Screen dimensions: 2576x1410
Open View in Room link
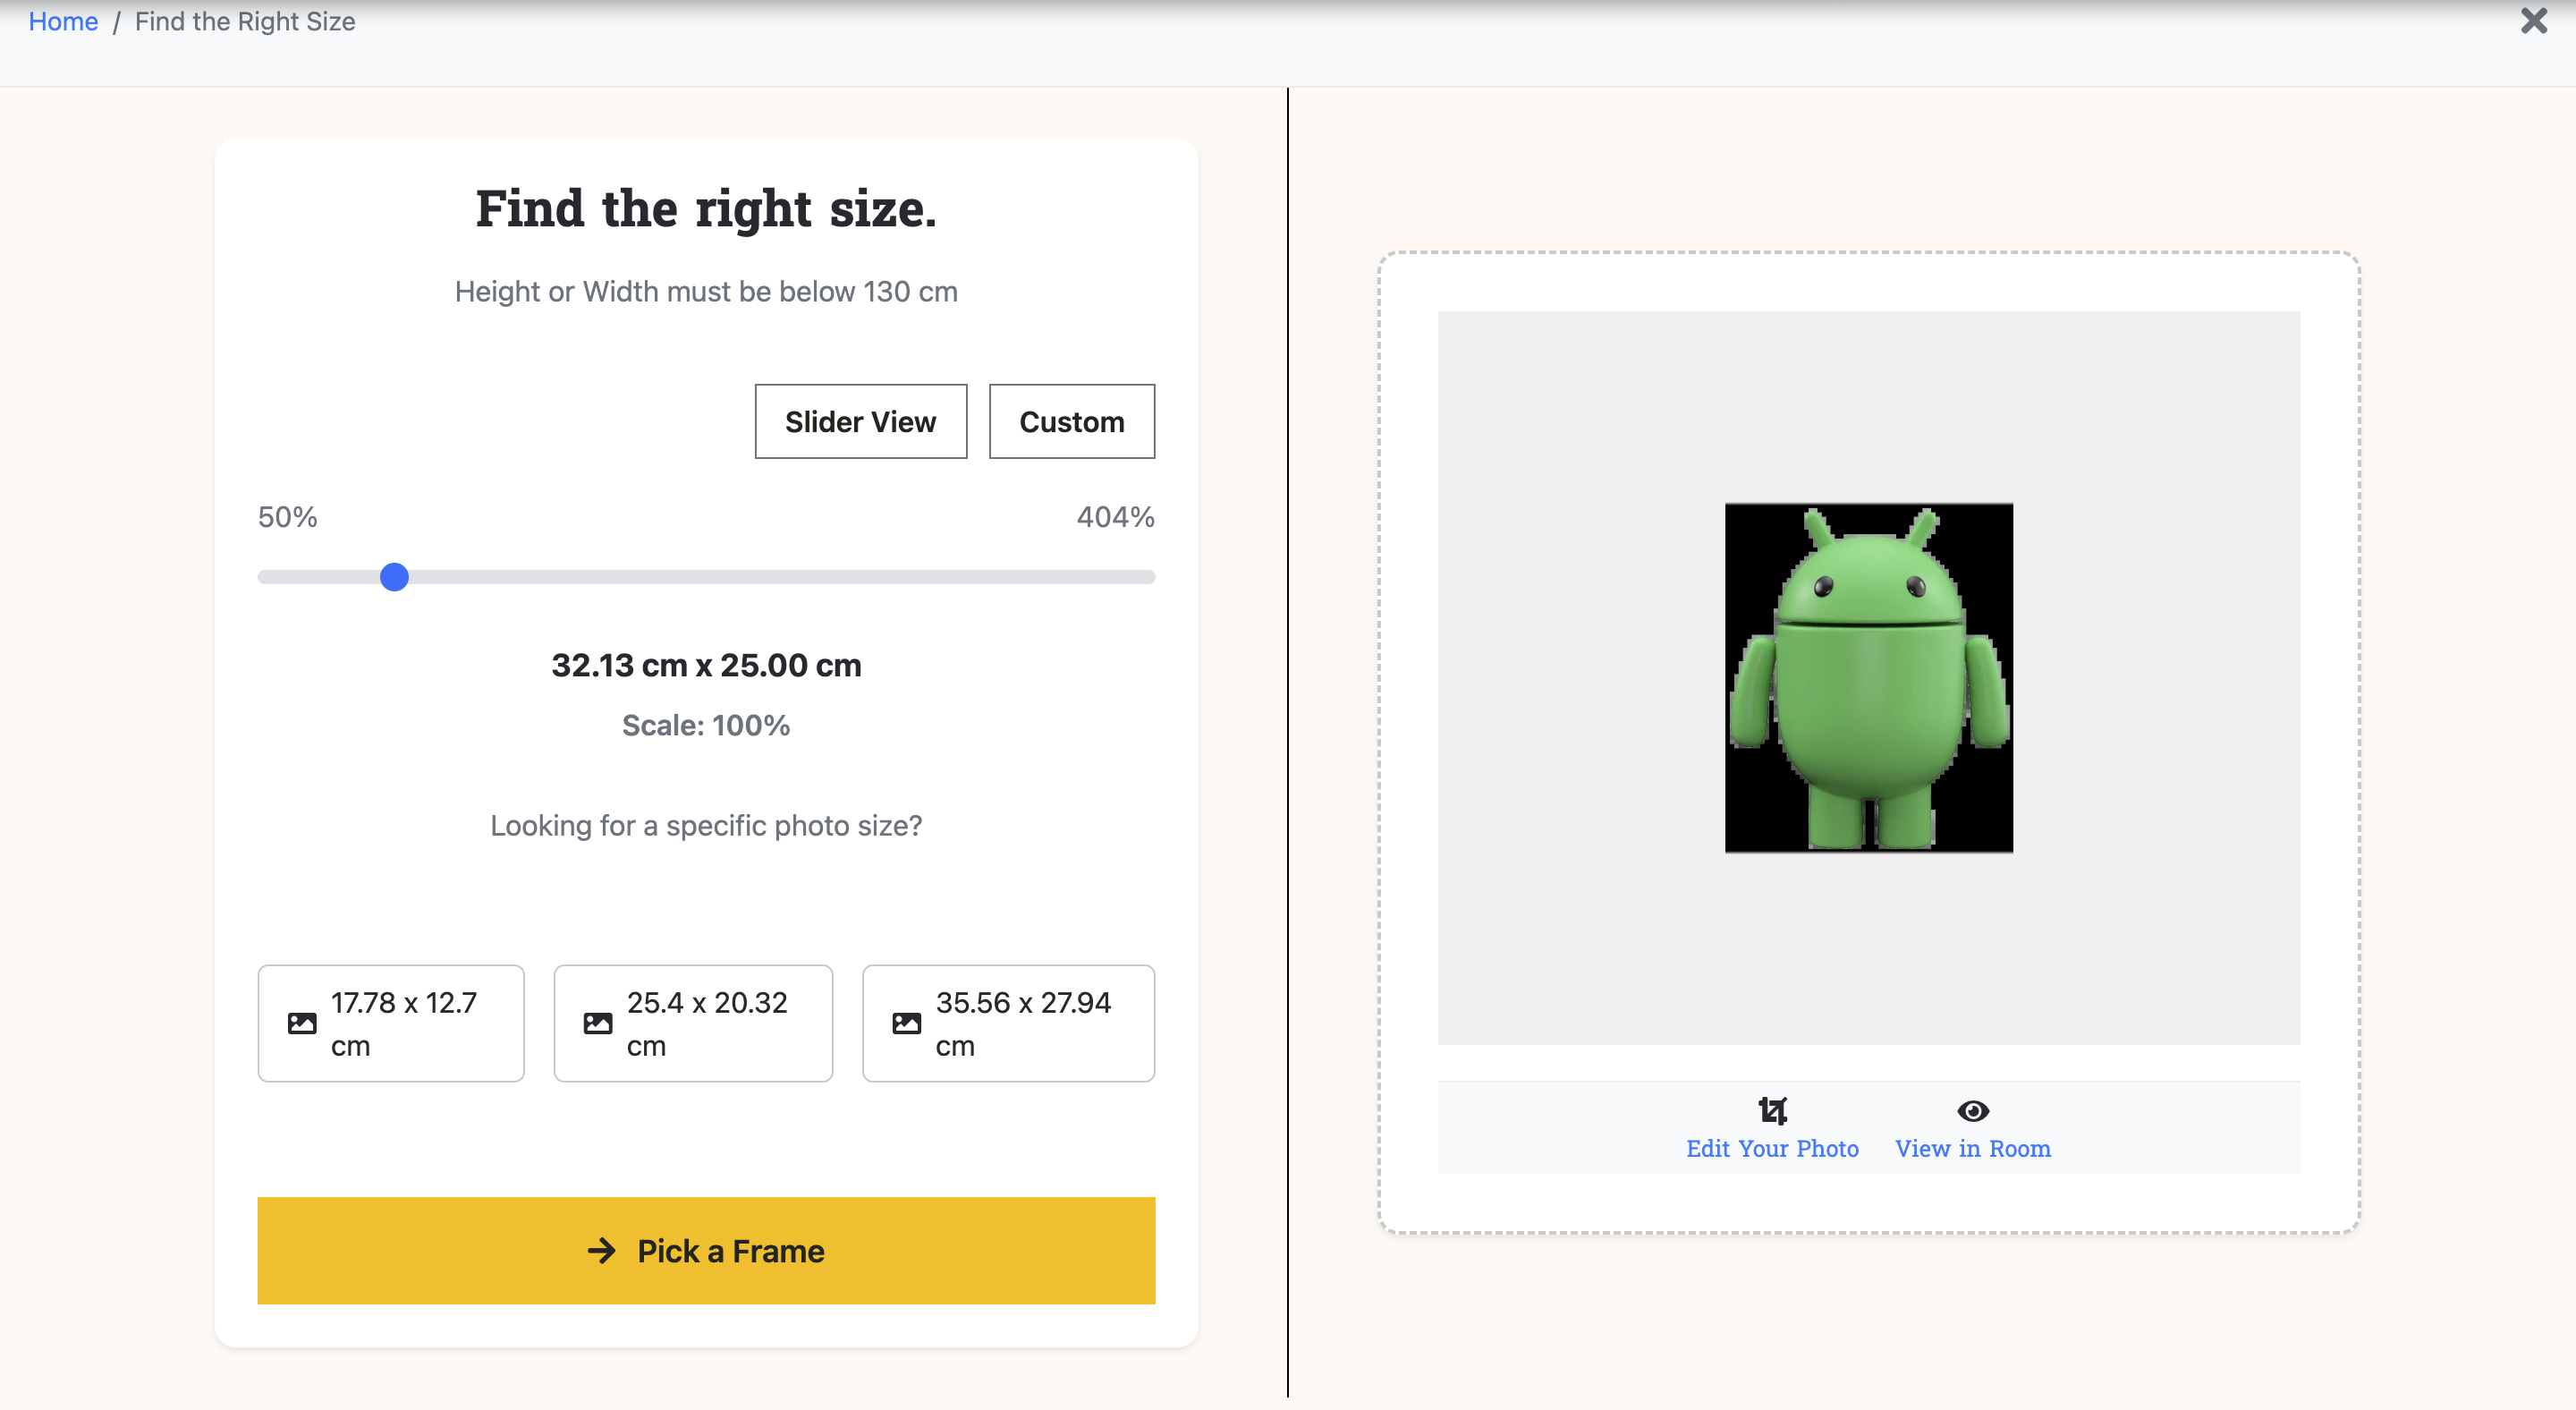point(1972,1148)
